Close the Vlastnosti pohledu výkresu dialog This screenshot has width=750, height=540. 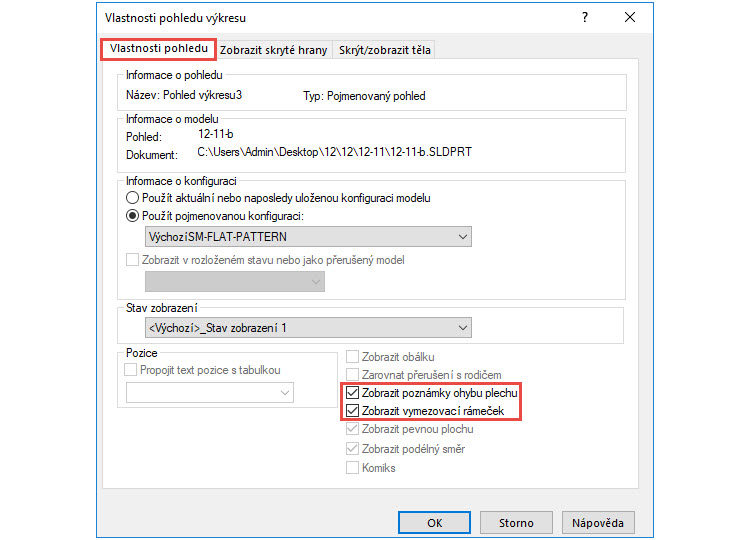pos(629,17)
